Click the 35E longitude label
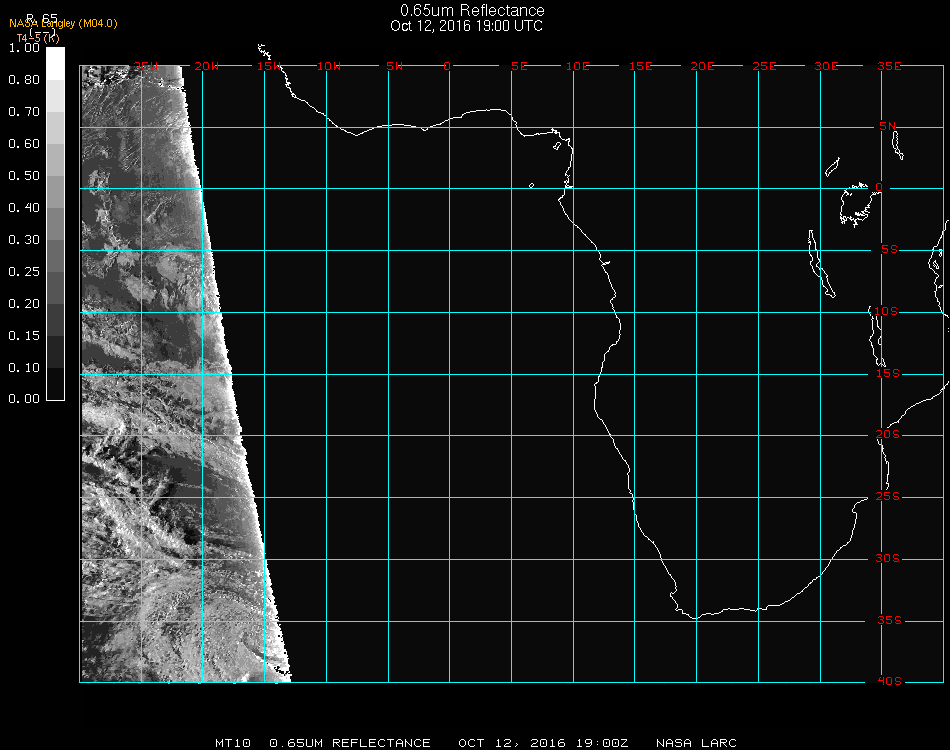The image size is (950, 750). pos(889,66)
